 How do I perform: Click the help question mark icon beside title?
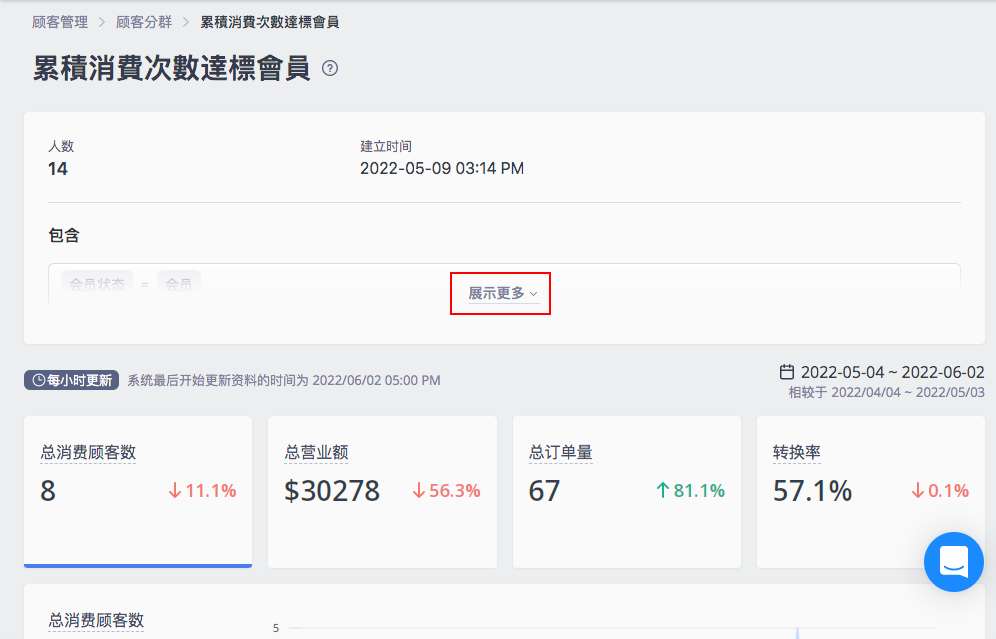(330, 68)
